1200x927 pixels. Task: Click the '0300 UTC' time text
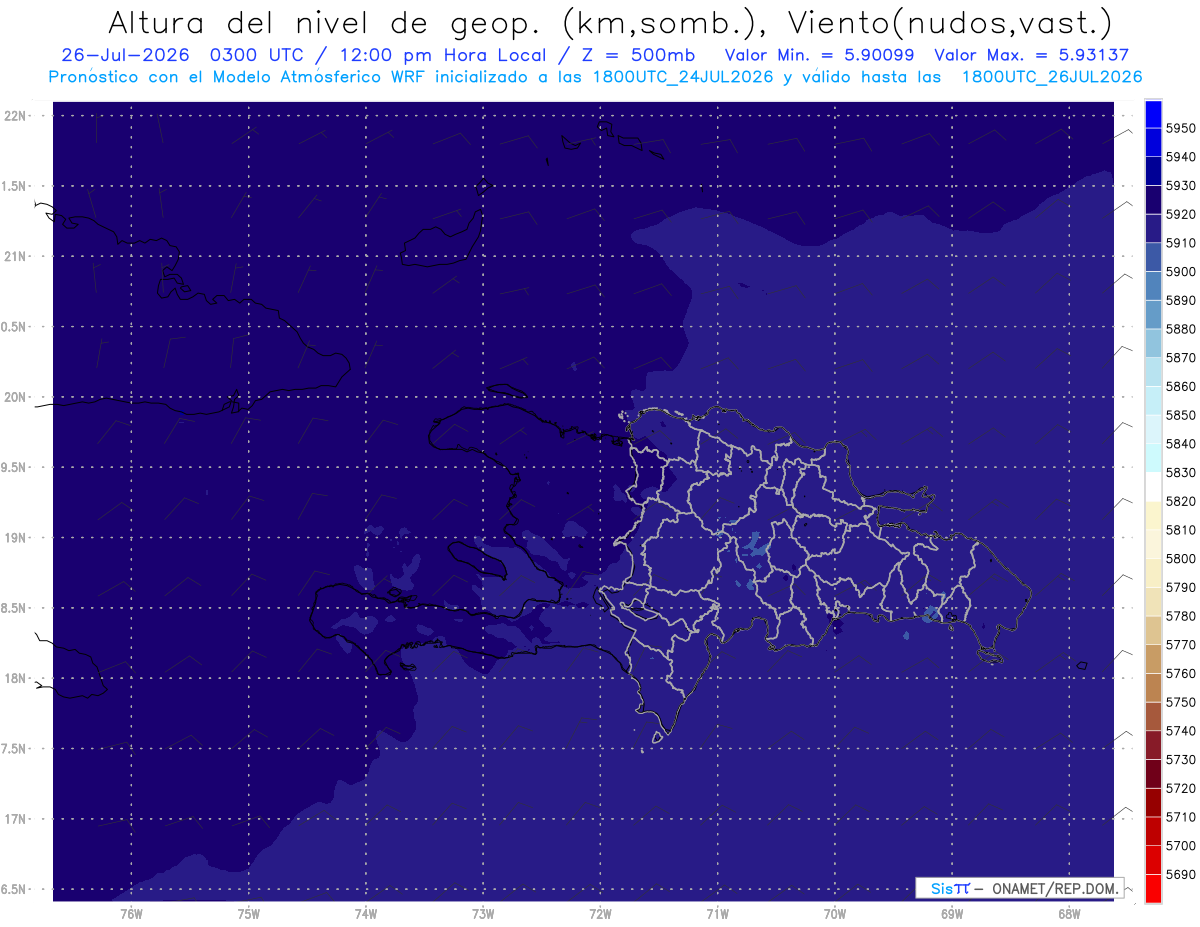(258, 55)
